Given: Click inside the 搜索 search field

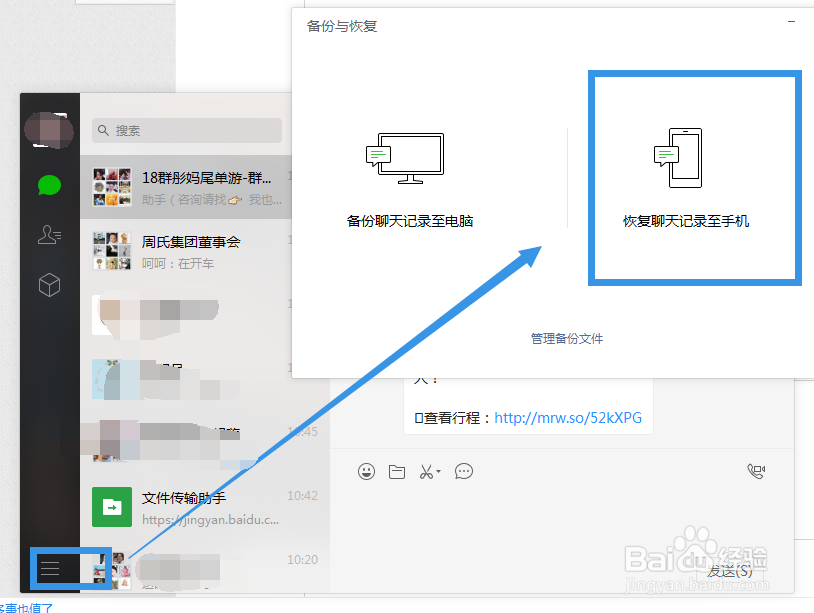Looking at the screenshot, I should coord(186,130).
